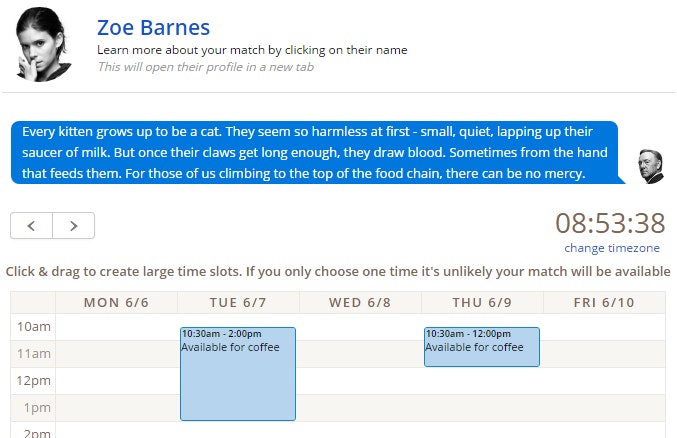Click the next week arrow button
This screenshot has width=677, height=438.
(73, 226)
